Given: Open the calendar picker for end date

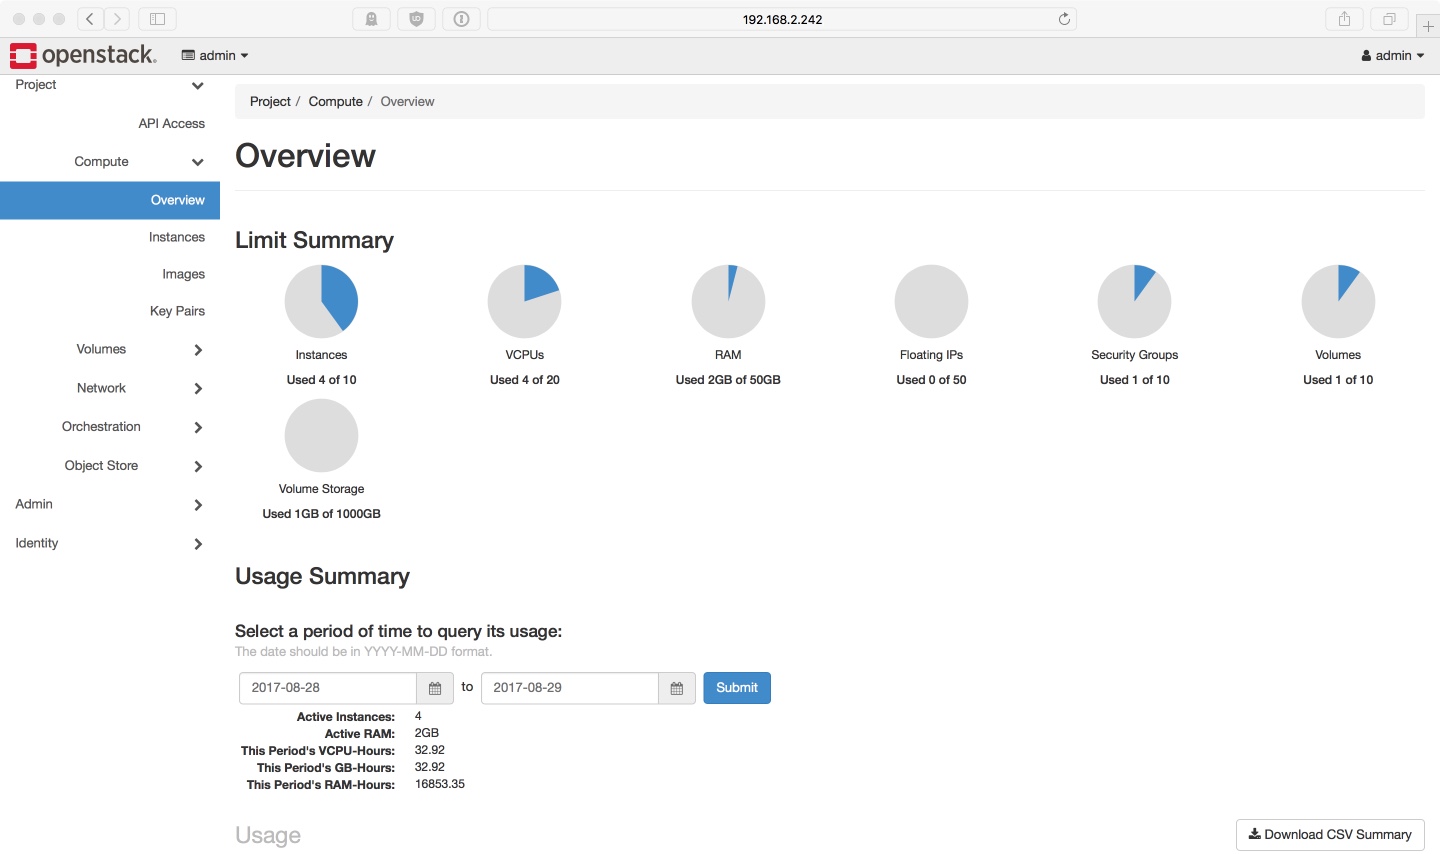Looking at the screenshot, I should coord(677,688).
